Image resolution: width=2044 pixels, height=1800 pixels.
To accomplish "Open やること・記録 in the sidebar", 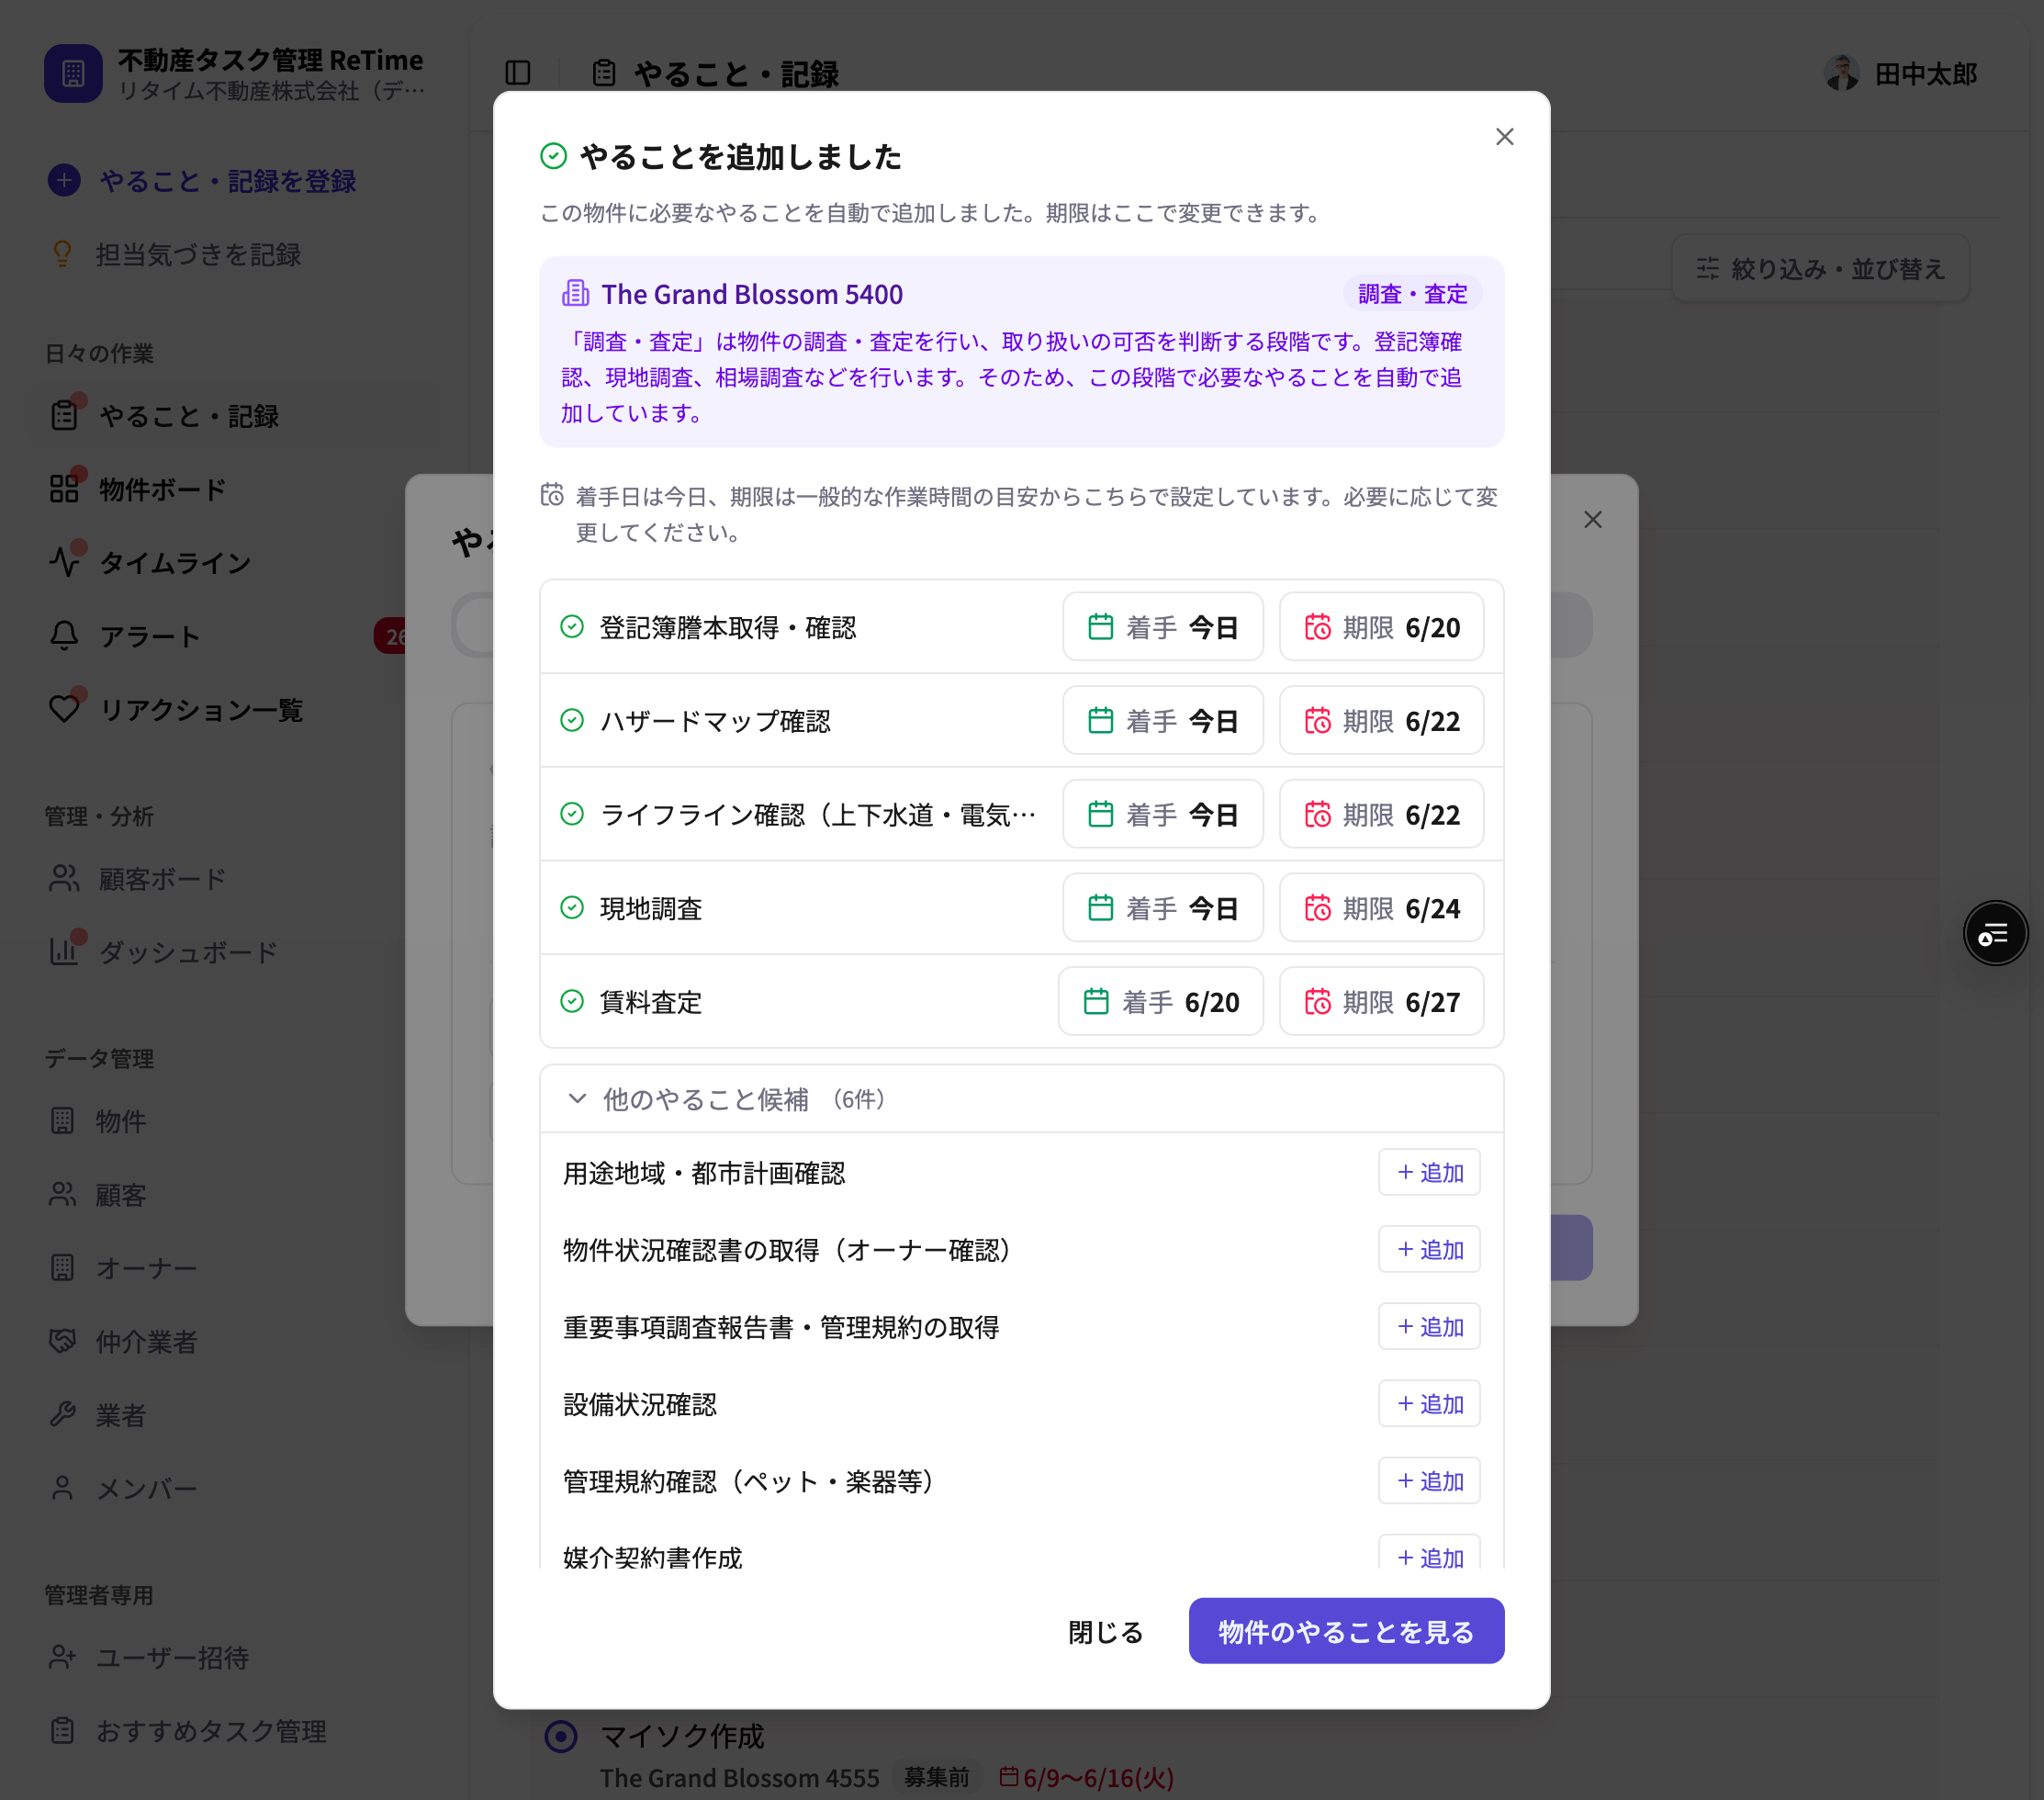I will point(189,416).
